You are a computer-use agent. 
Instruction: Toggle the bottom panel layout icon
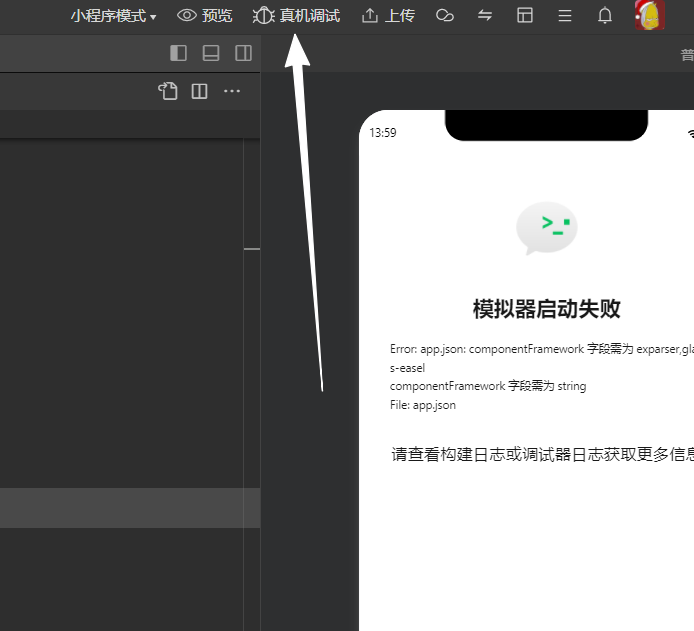[x=211, y=53]
